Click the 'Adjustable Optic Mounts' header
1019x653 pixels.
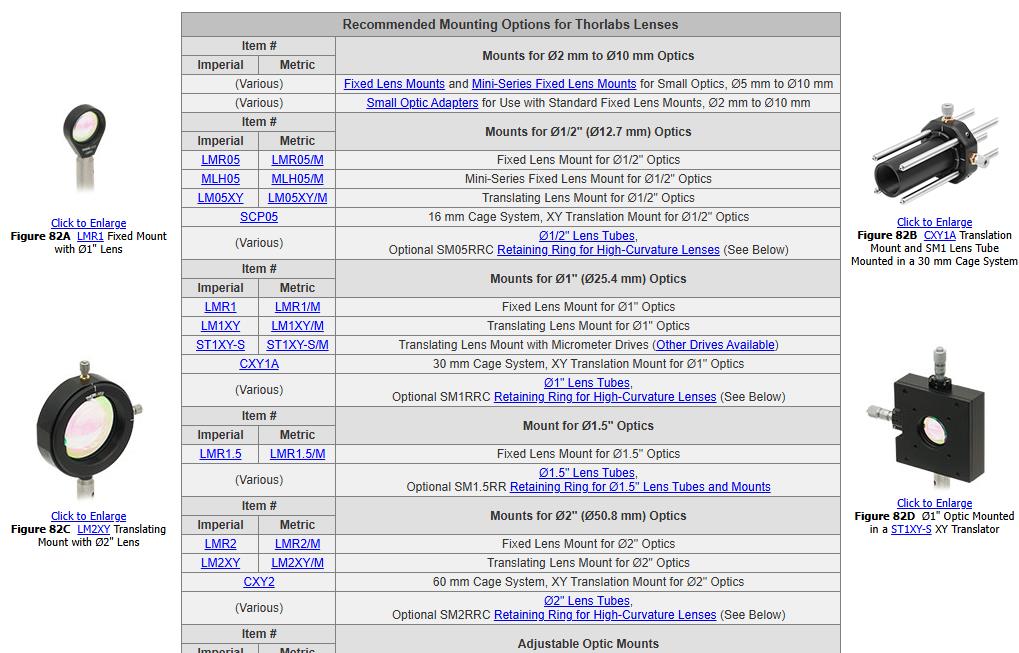coord(588,644)
